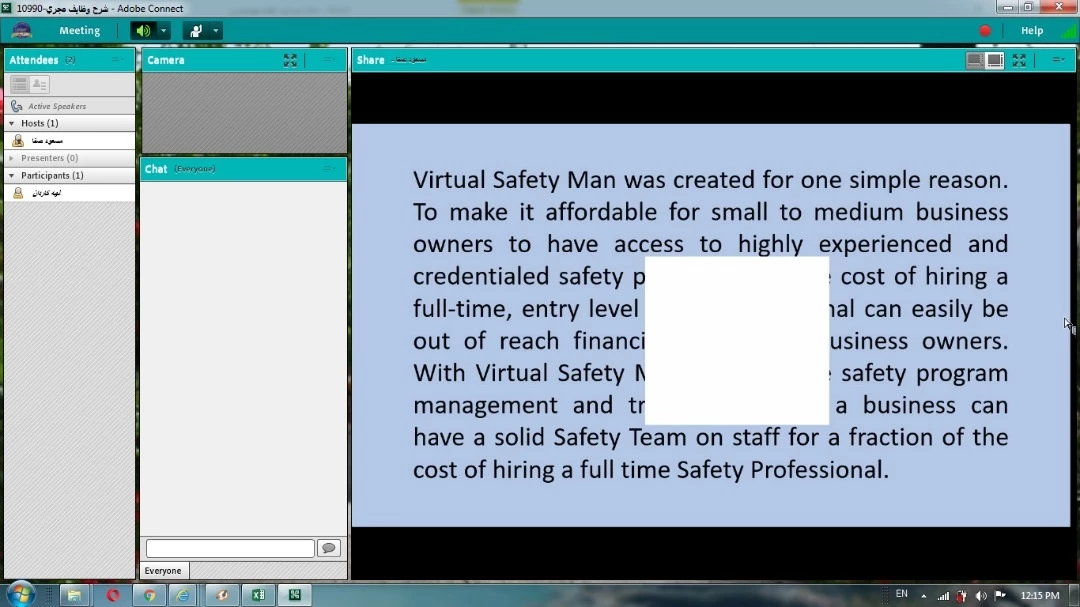Maximize the Camera pod
1080x607 pixels.
(x=290, y=61)
